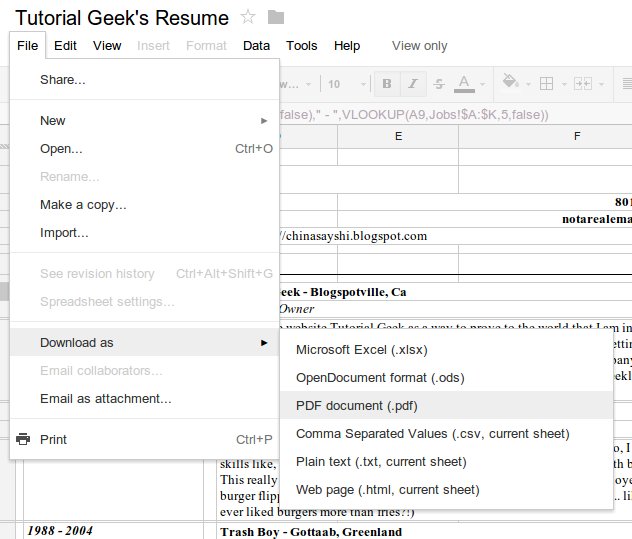Open the Edit menu
The height and width of the screenshot is (539, 632).
(x=65, y=46)
